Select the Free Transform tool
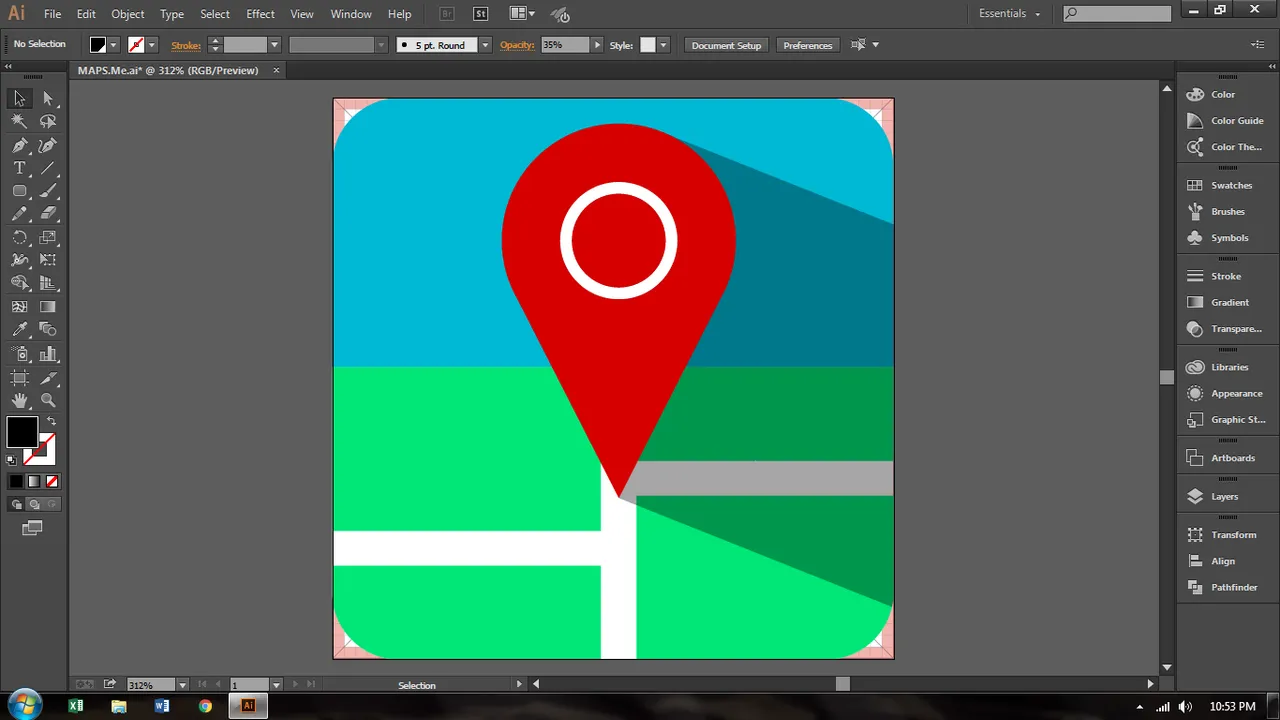Viewport: 1280px width, 720px height. point(48,260)
